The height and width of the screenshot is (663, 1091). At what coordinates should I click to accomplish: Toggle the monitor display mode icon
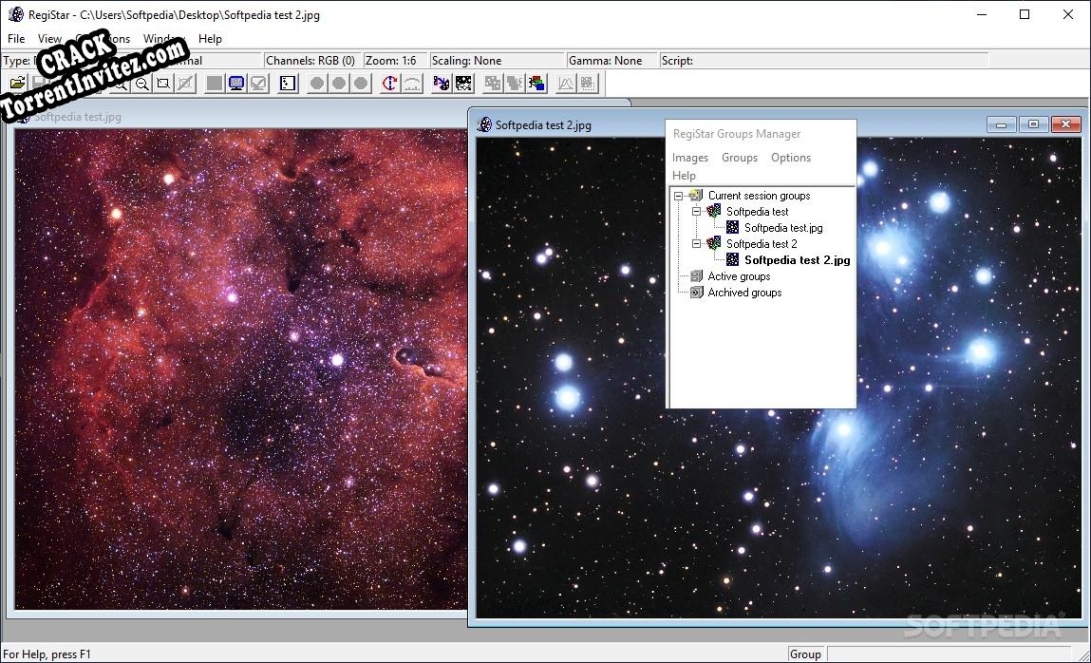(236, 83)
